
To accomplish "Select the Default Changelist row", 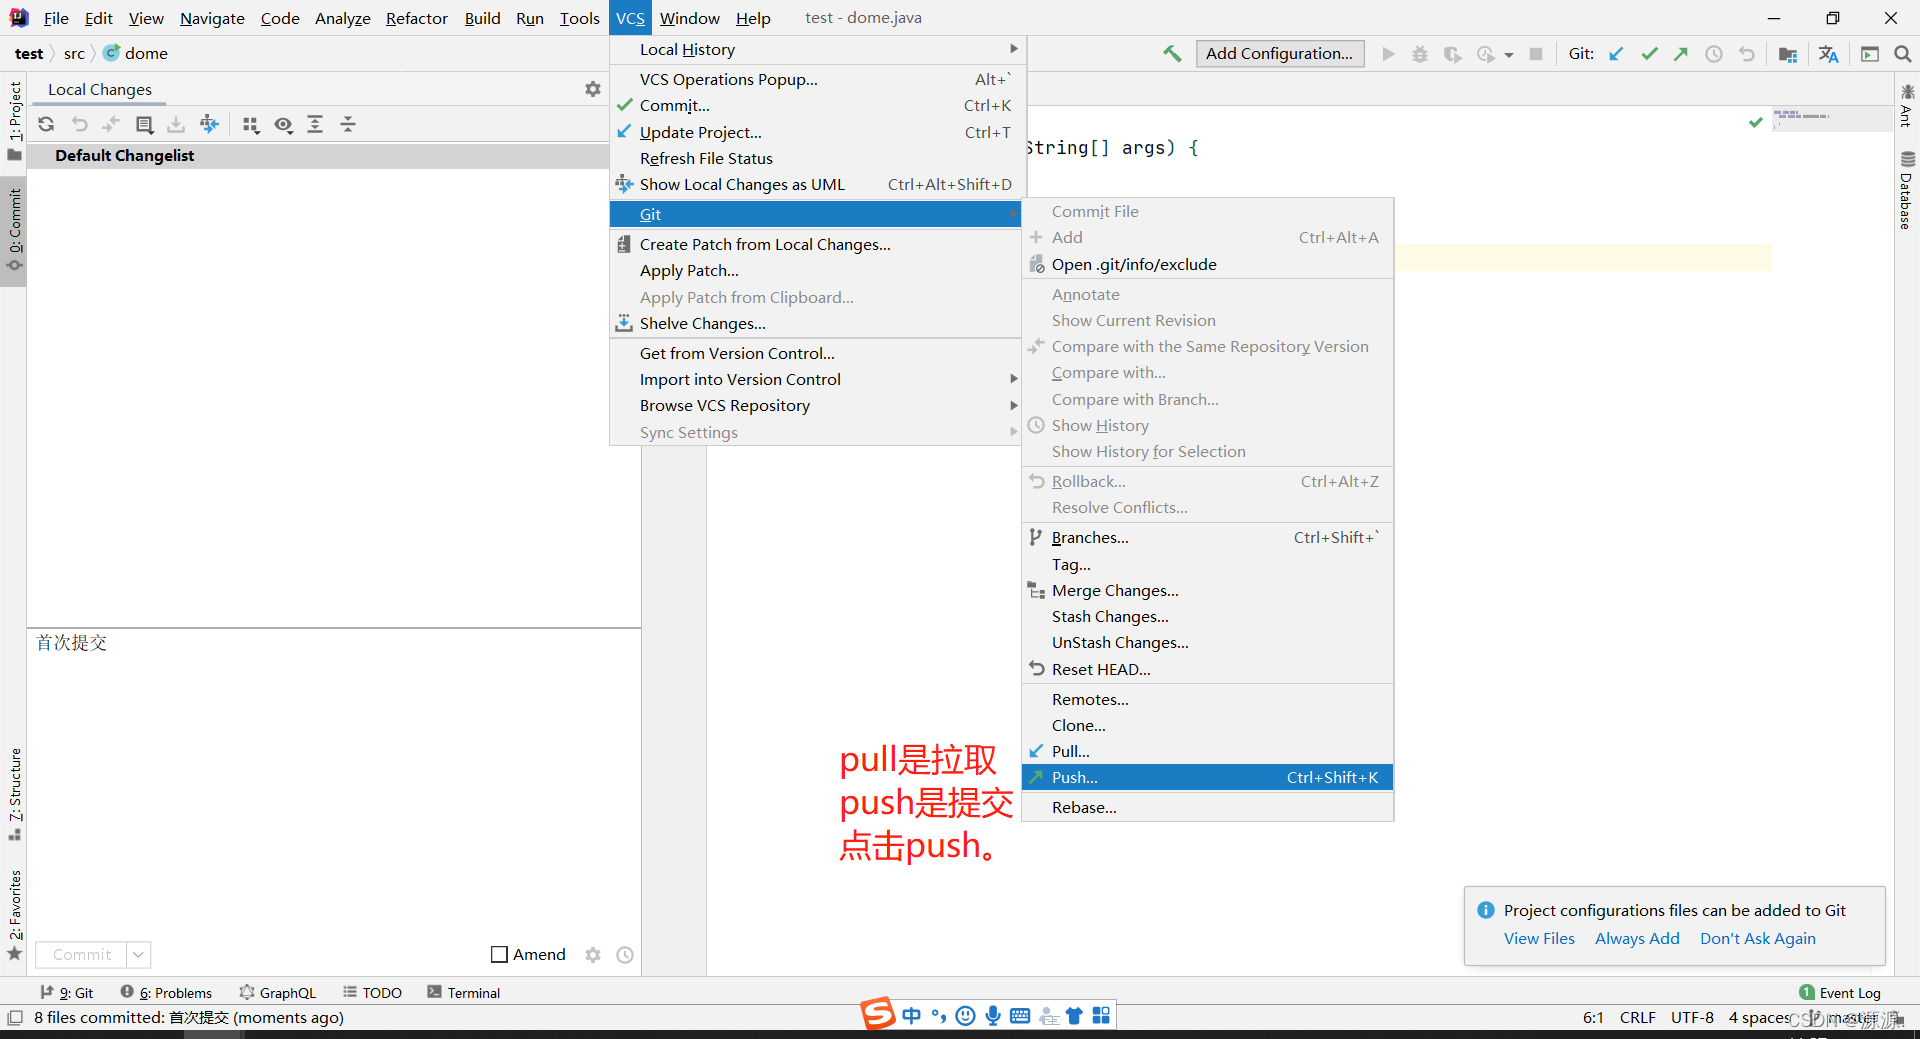I will pyautogui.click(x=318, y=155).
